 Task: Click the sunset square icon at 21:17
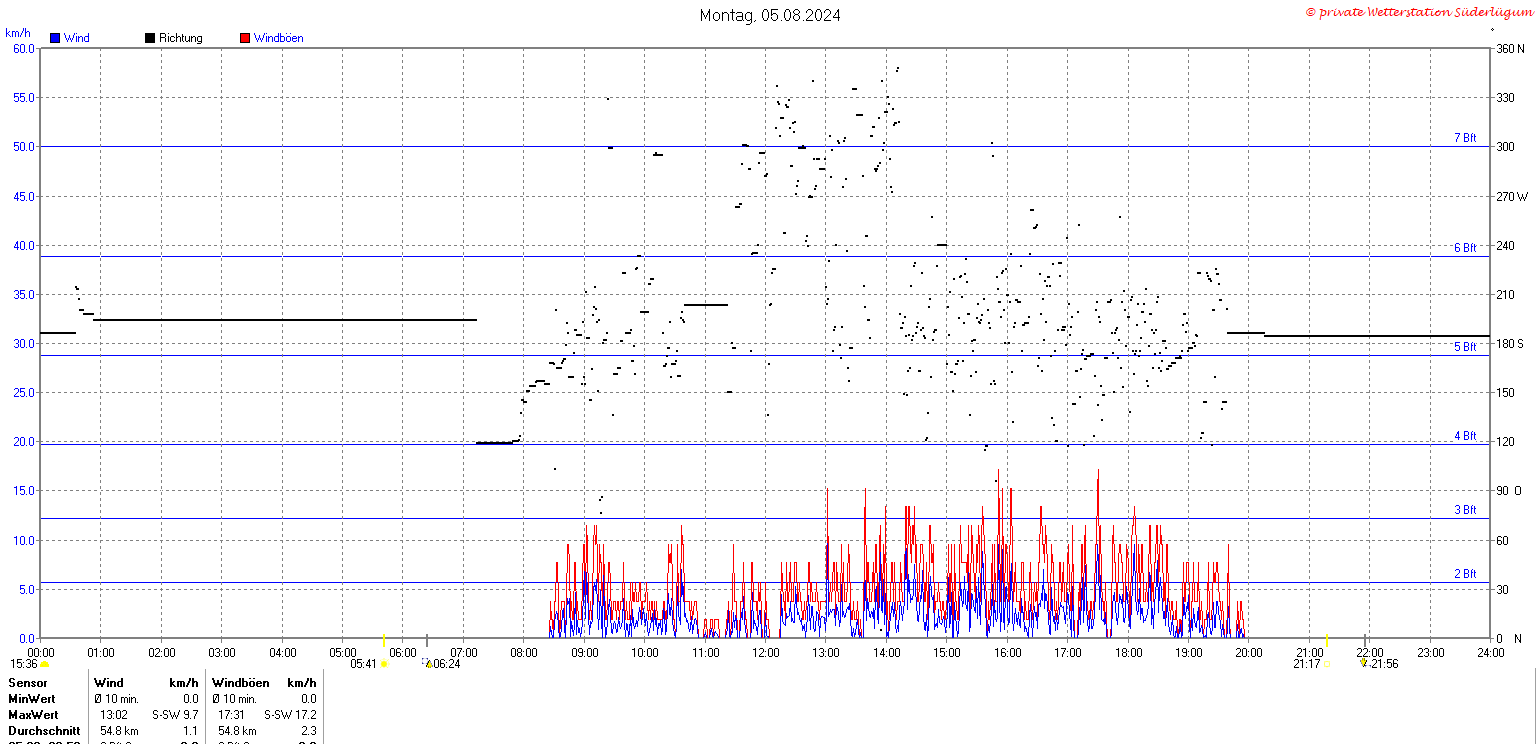click(x=1326, y=664)
